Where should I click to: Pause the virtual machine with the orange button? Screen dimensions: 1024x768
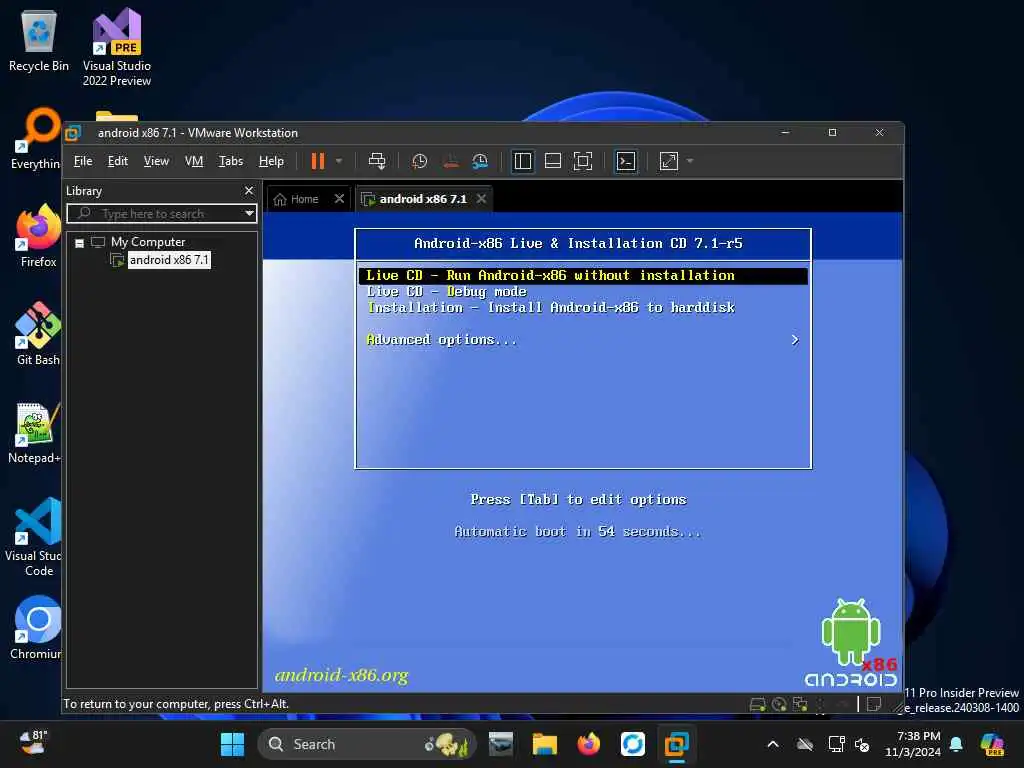click(317, 161)
